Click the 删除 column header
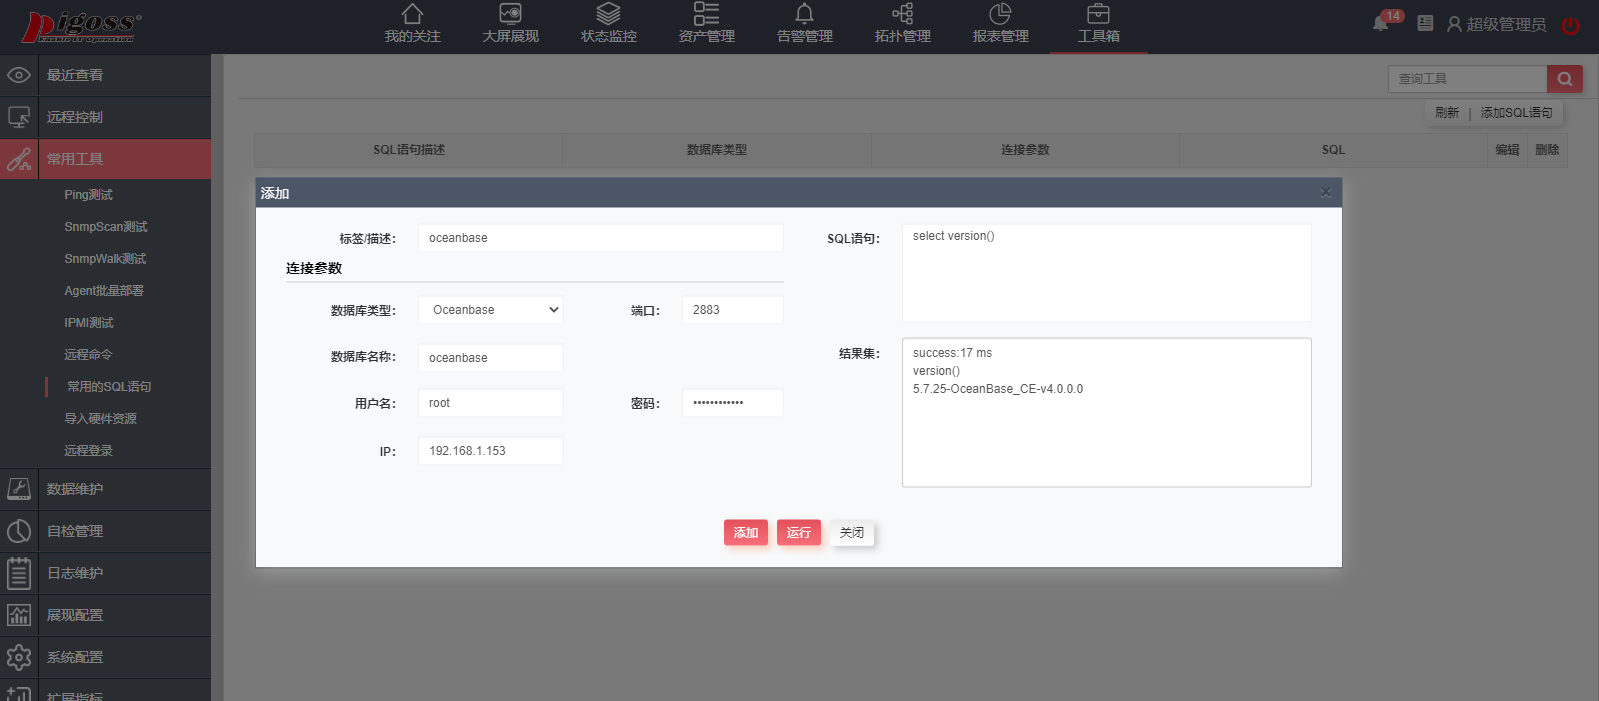Viewport: 1599px width, 701px height. (1547, 150)
